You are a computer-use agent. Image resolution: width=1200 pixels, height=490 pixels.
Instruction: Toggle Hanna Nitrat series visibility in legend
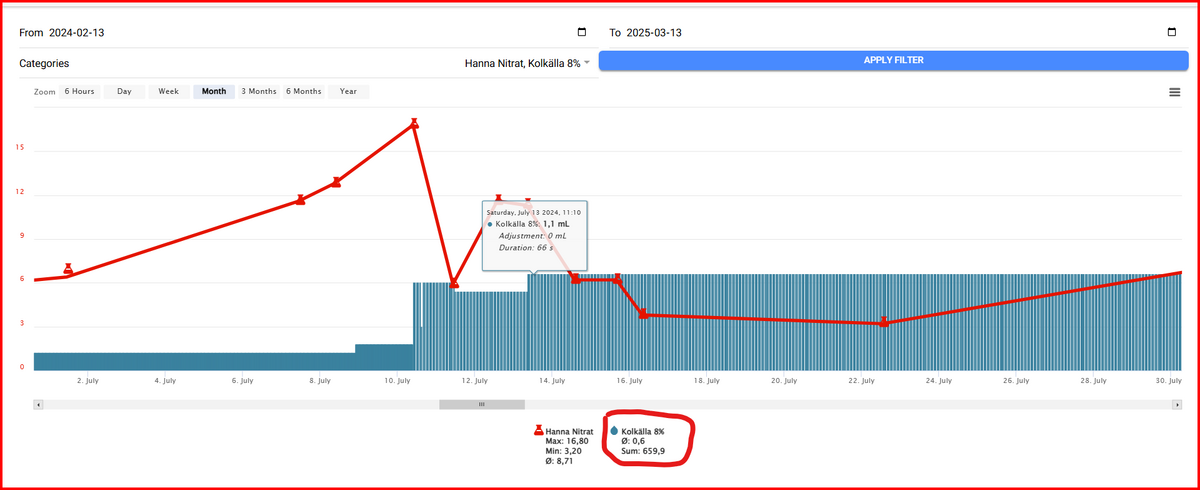click(569, 432)
